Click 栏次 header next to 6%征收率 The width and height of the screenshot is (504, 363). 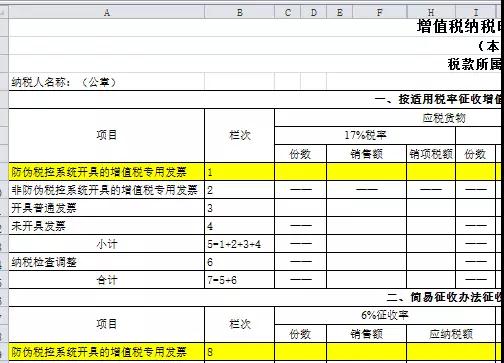239,324
